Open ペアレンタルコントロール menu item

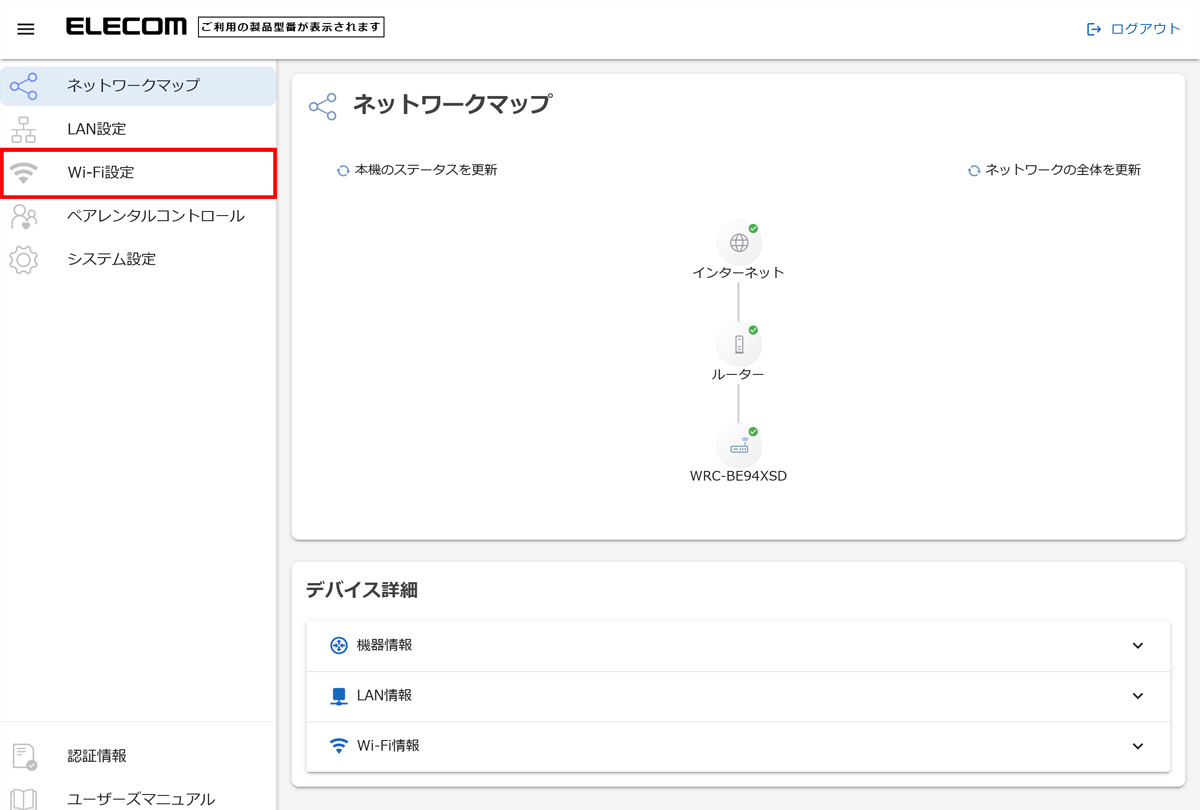pos(138,216)
